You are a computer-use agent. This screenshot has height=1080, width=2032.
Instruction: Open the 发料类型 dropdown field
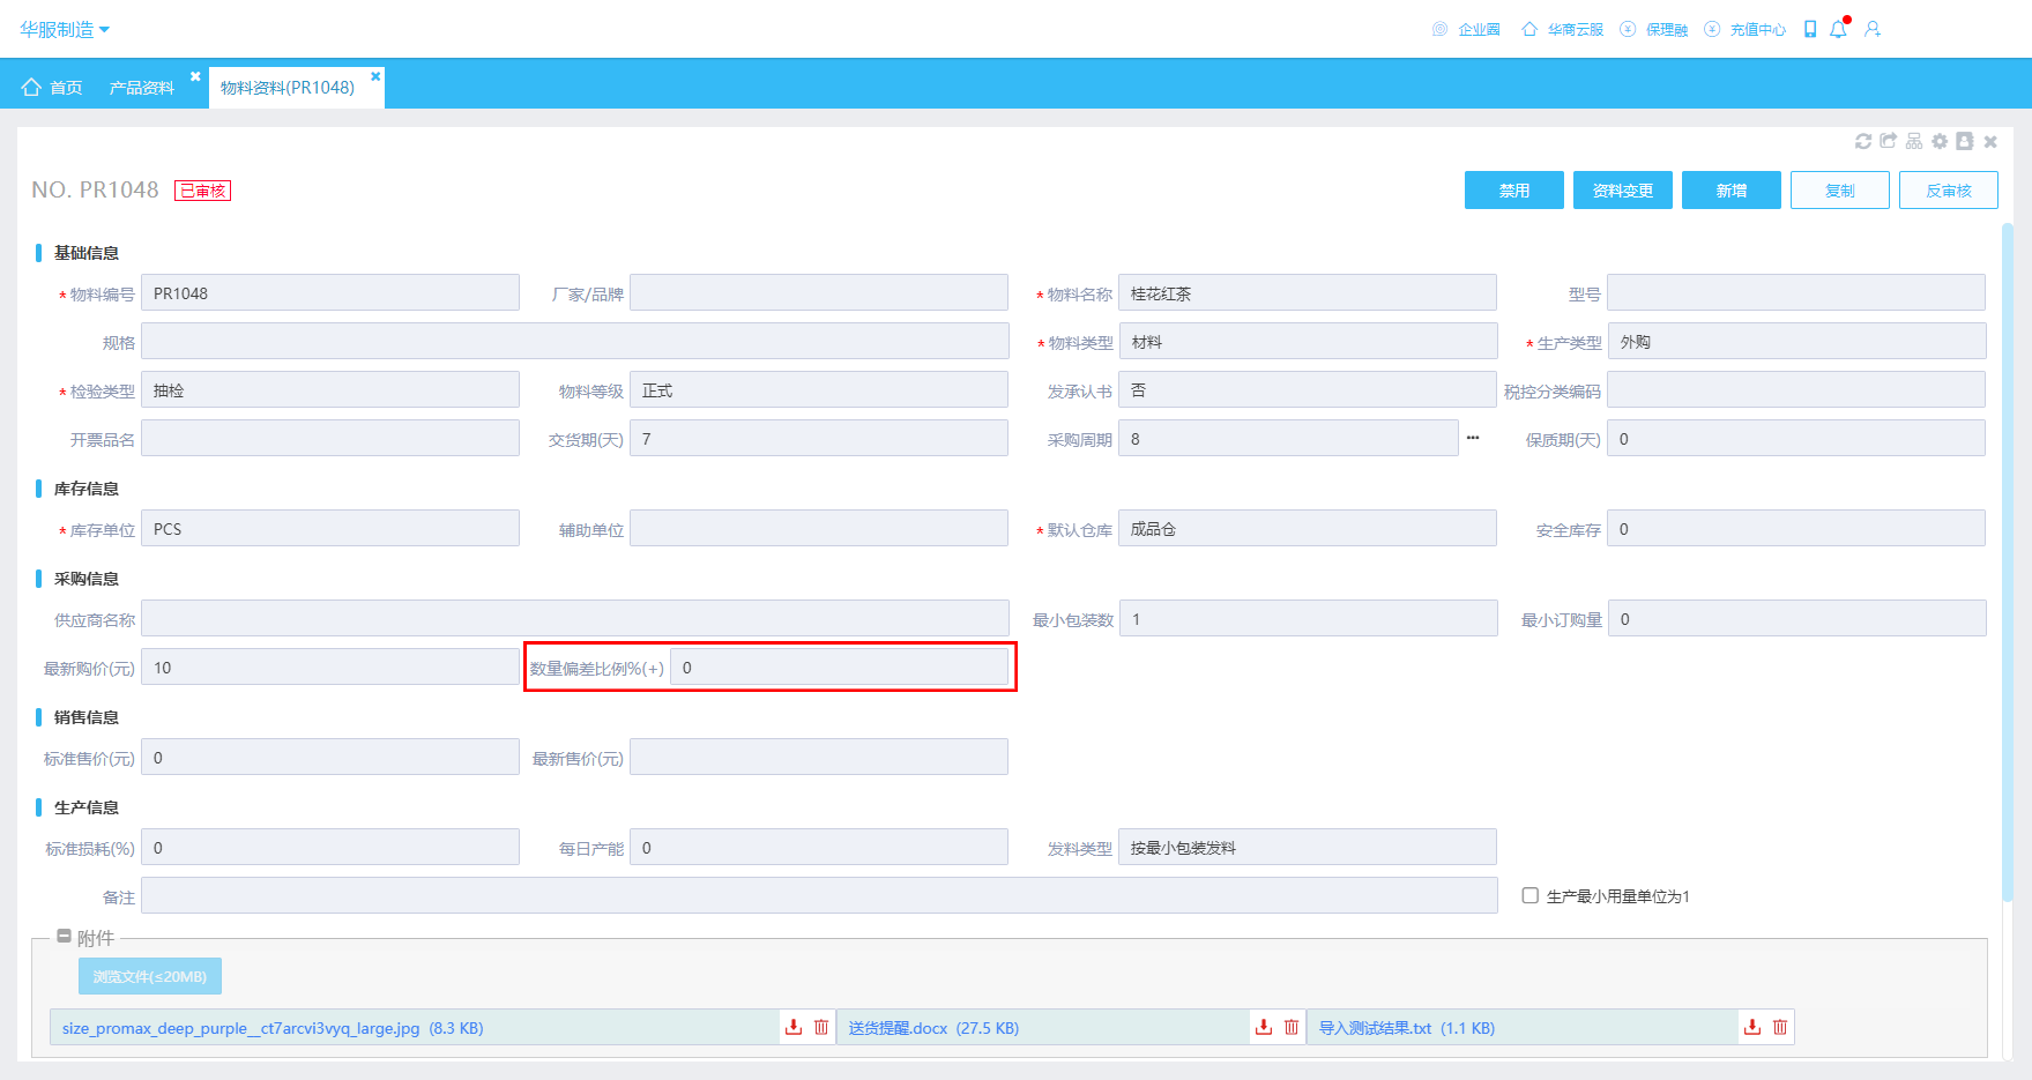tap(1307, 848)
